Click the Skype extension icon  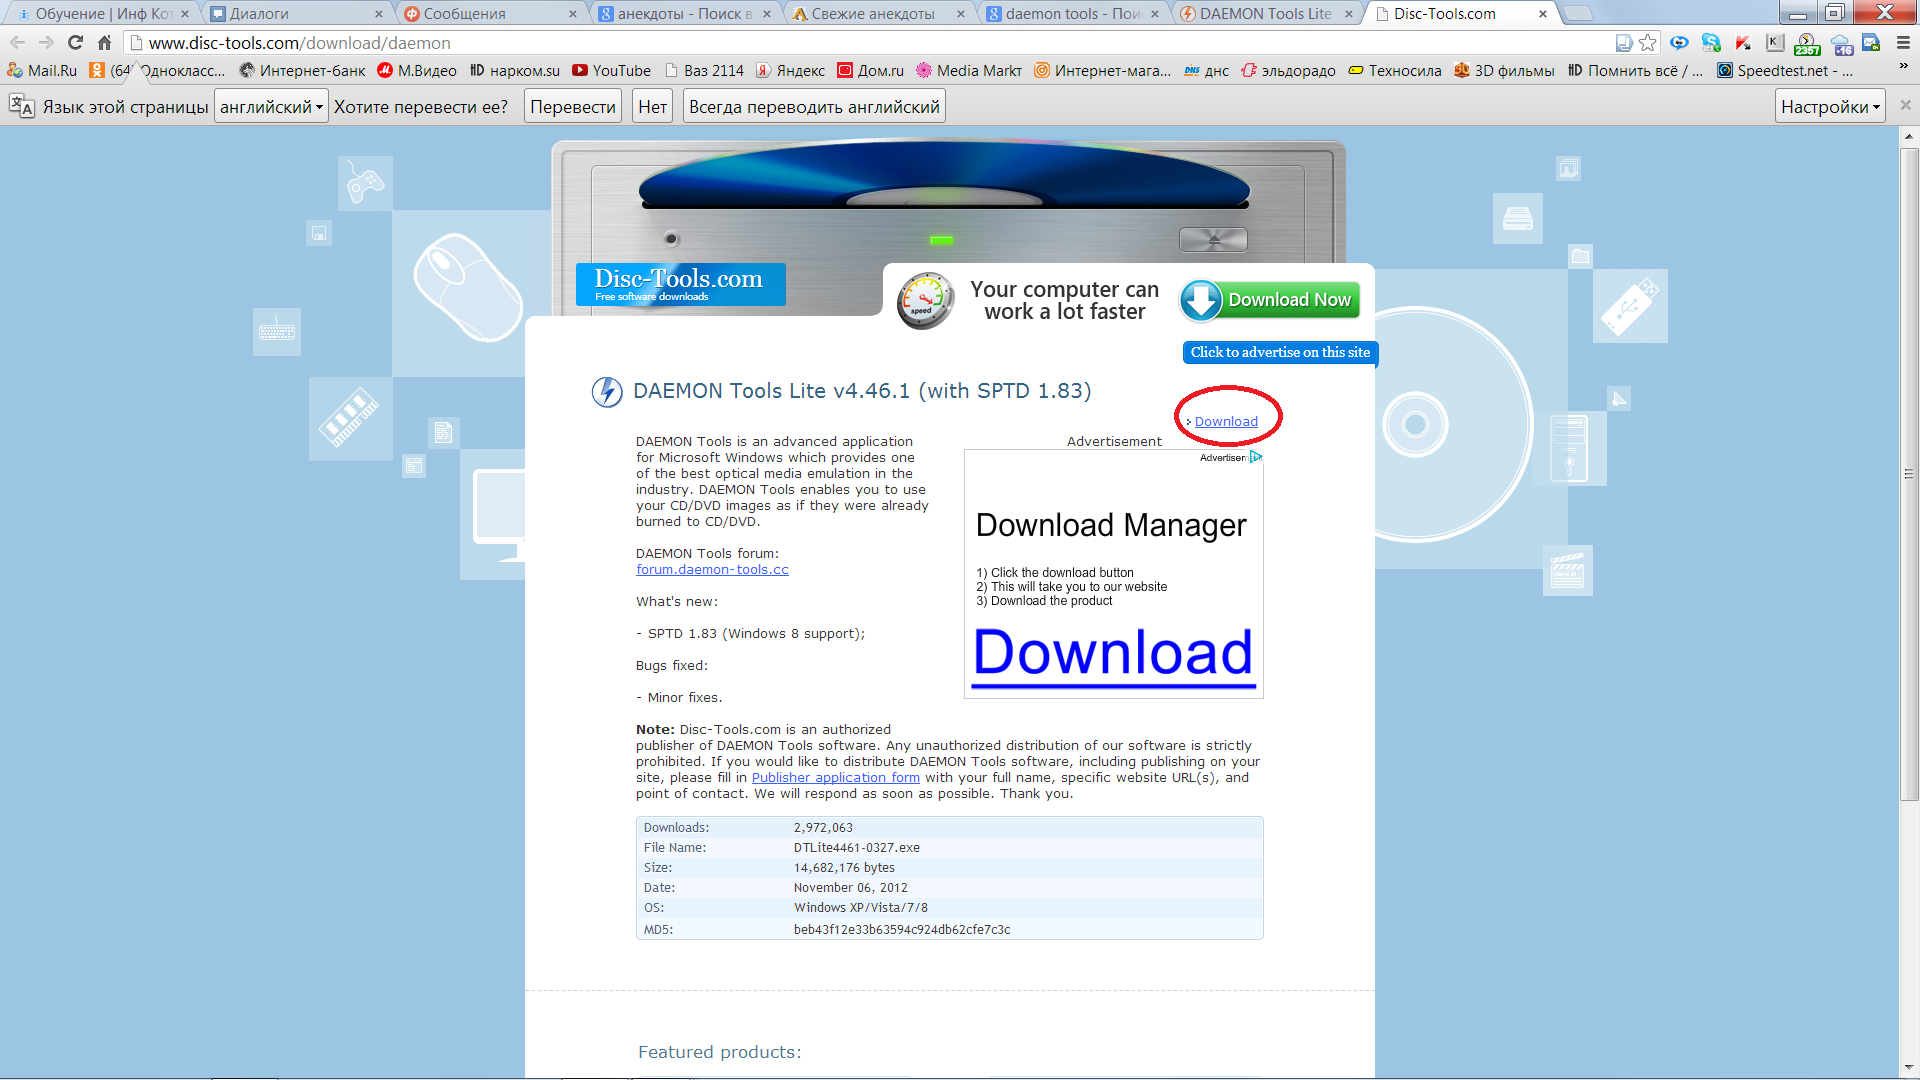pyautogui.click(x=1711, y=43)
